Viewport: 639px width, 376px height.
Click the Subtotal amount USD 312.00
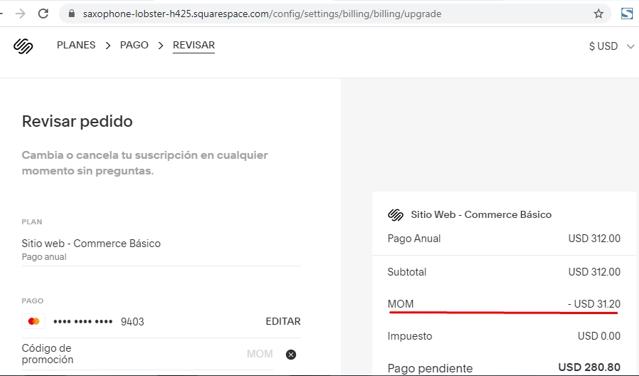pos(594,272)
